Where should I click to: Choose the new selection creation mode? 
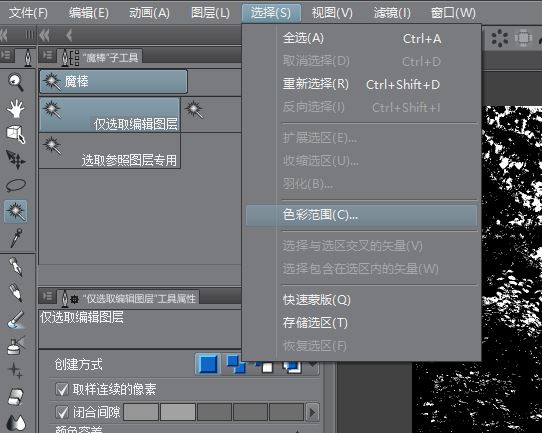208,364
